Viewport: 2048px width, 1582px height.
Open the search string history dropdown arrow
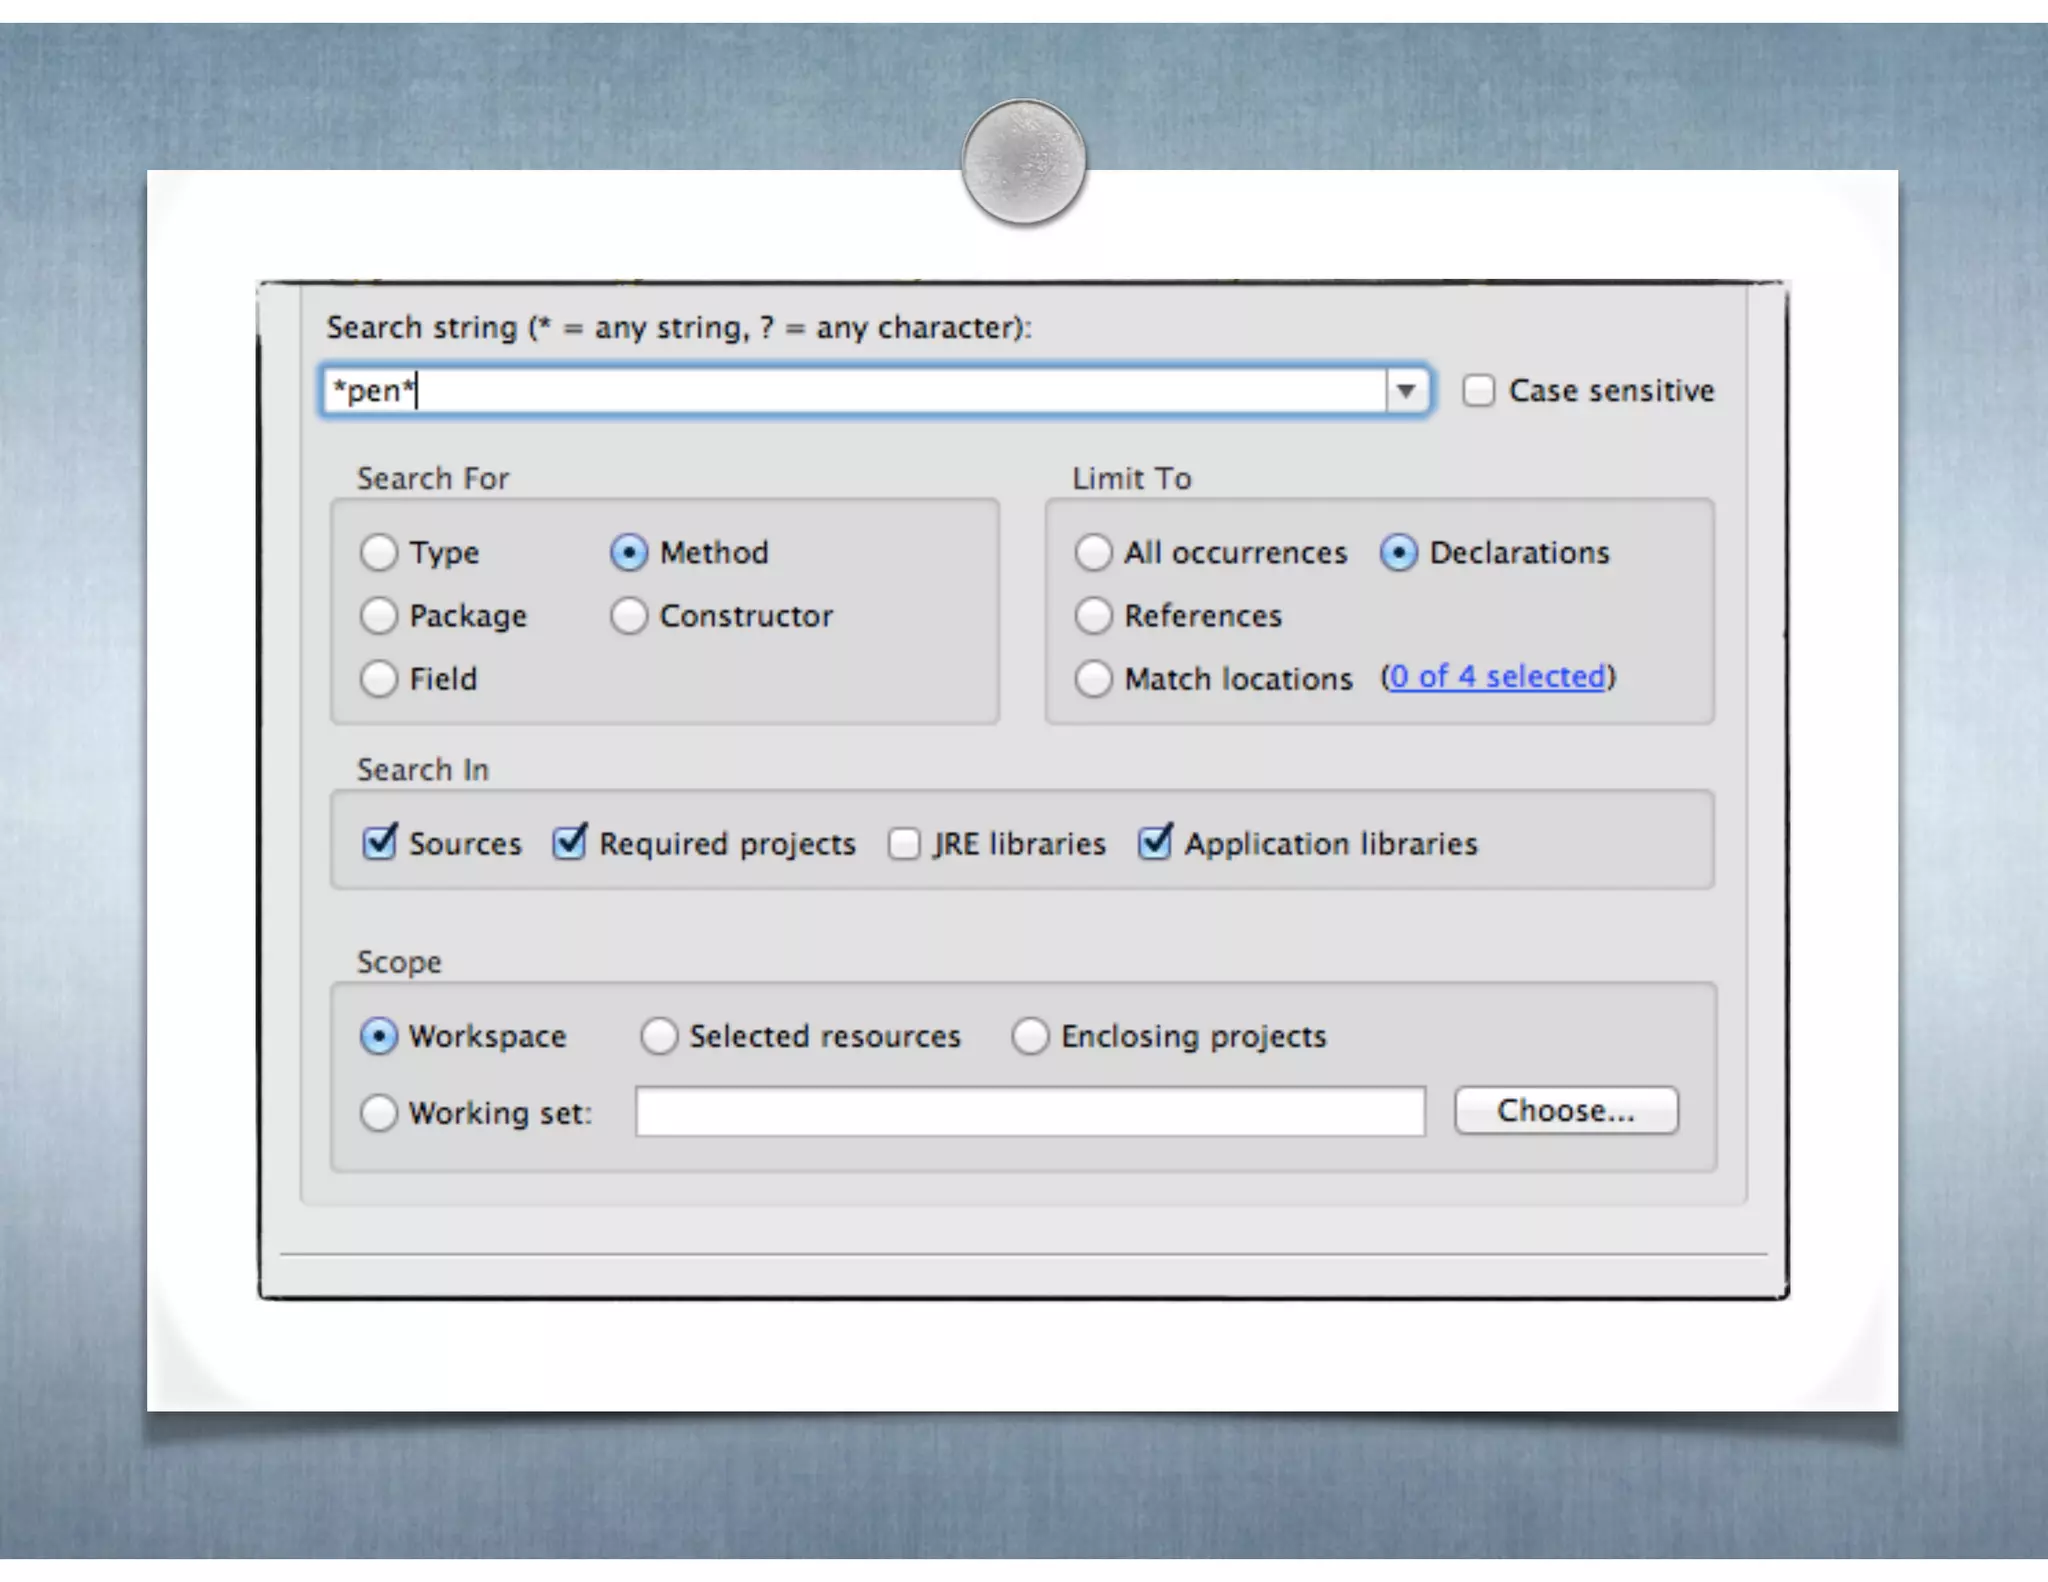click(1406, 390)
